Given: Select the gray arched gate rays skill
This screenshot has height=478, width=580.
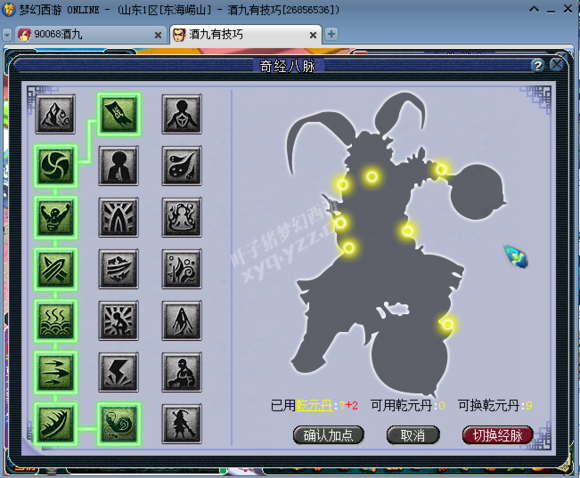Looking at the screenshot, I should 118,218.
